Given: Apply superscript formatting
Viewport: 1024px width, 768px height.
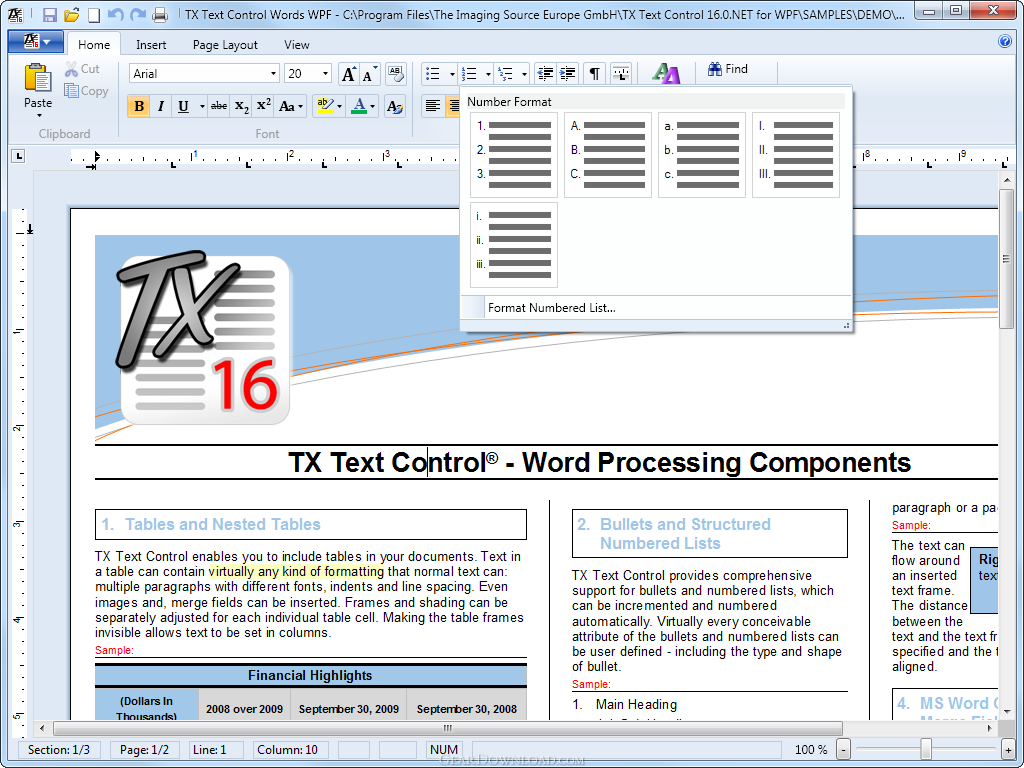Looking at the screenshot, I should click(264, 106).
